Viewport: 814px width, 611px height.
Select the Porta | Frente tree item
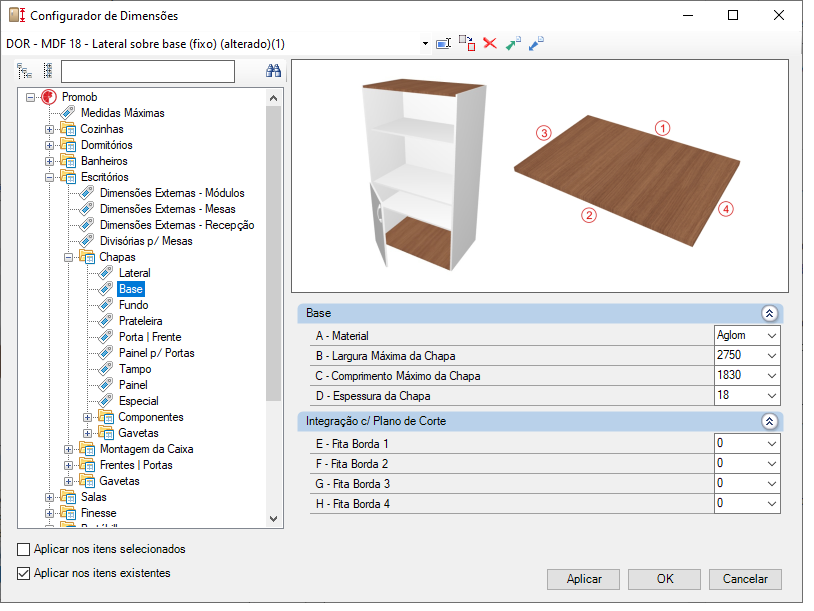(x=150, y=337)
